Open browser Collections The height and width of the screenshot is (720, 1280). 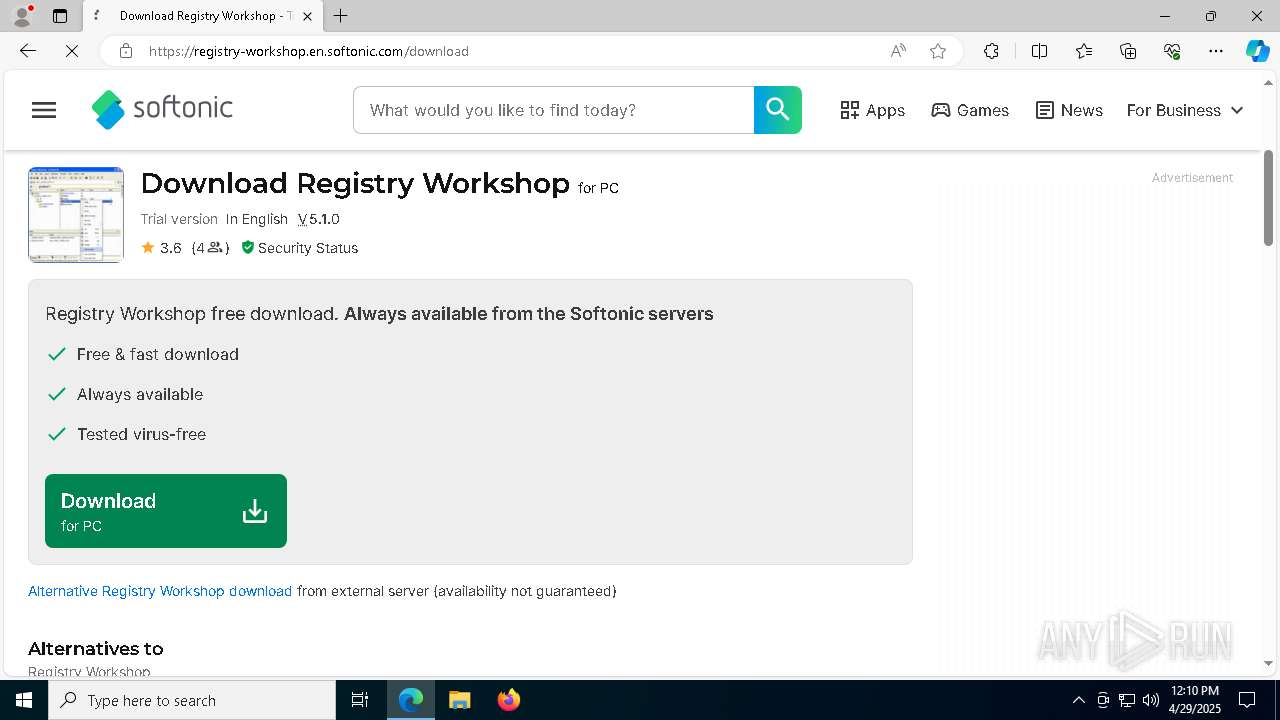pos(1128,51)
